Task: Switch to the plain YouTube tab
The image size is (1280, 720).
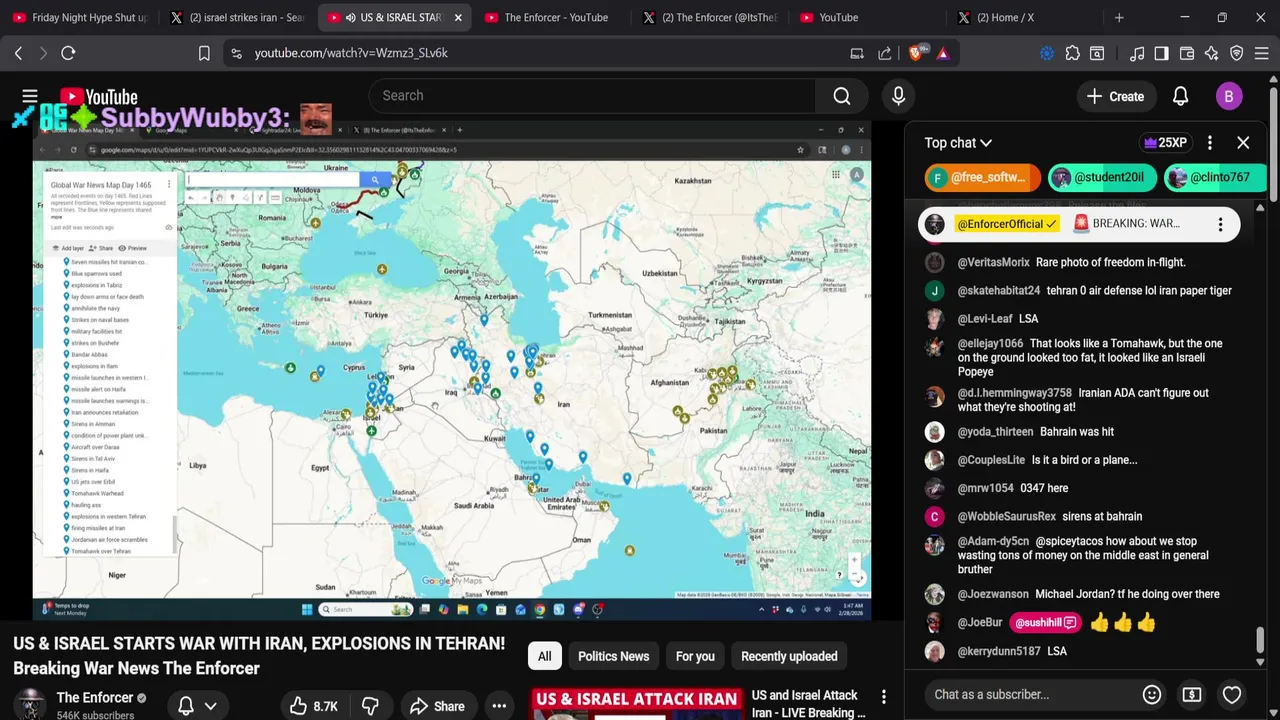Action: click(868, 17)
